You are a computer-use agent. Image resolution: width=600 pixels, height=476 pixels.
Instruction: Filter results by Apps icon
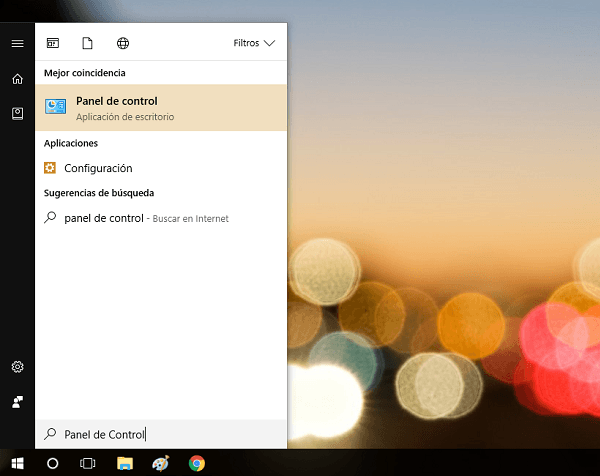click(53, 43)
